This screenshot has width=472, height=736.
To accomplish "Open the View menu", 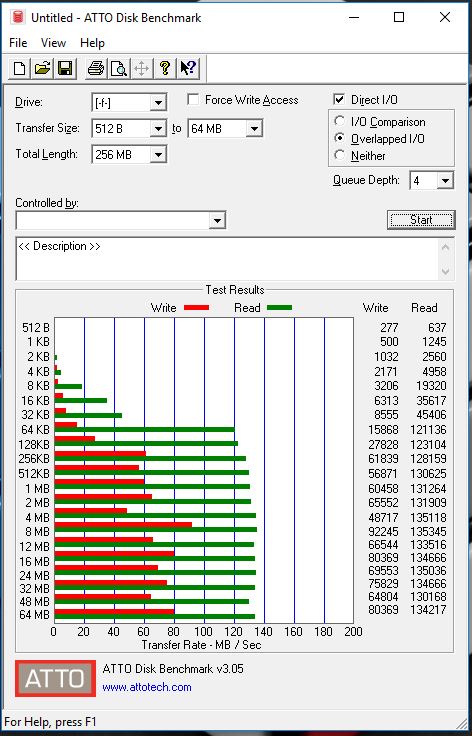I will pos(53,43).
